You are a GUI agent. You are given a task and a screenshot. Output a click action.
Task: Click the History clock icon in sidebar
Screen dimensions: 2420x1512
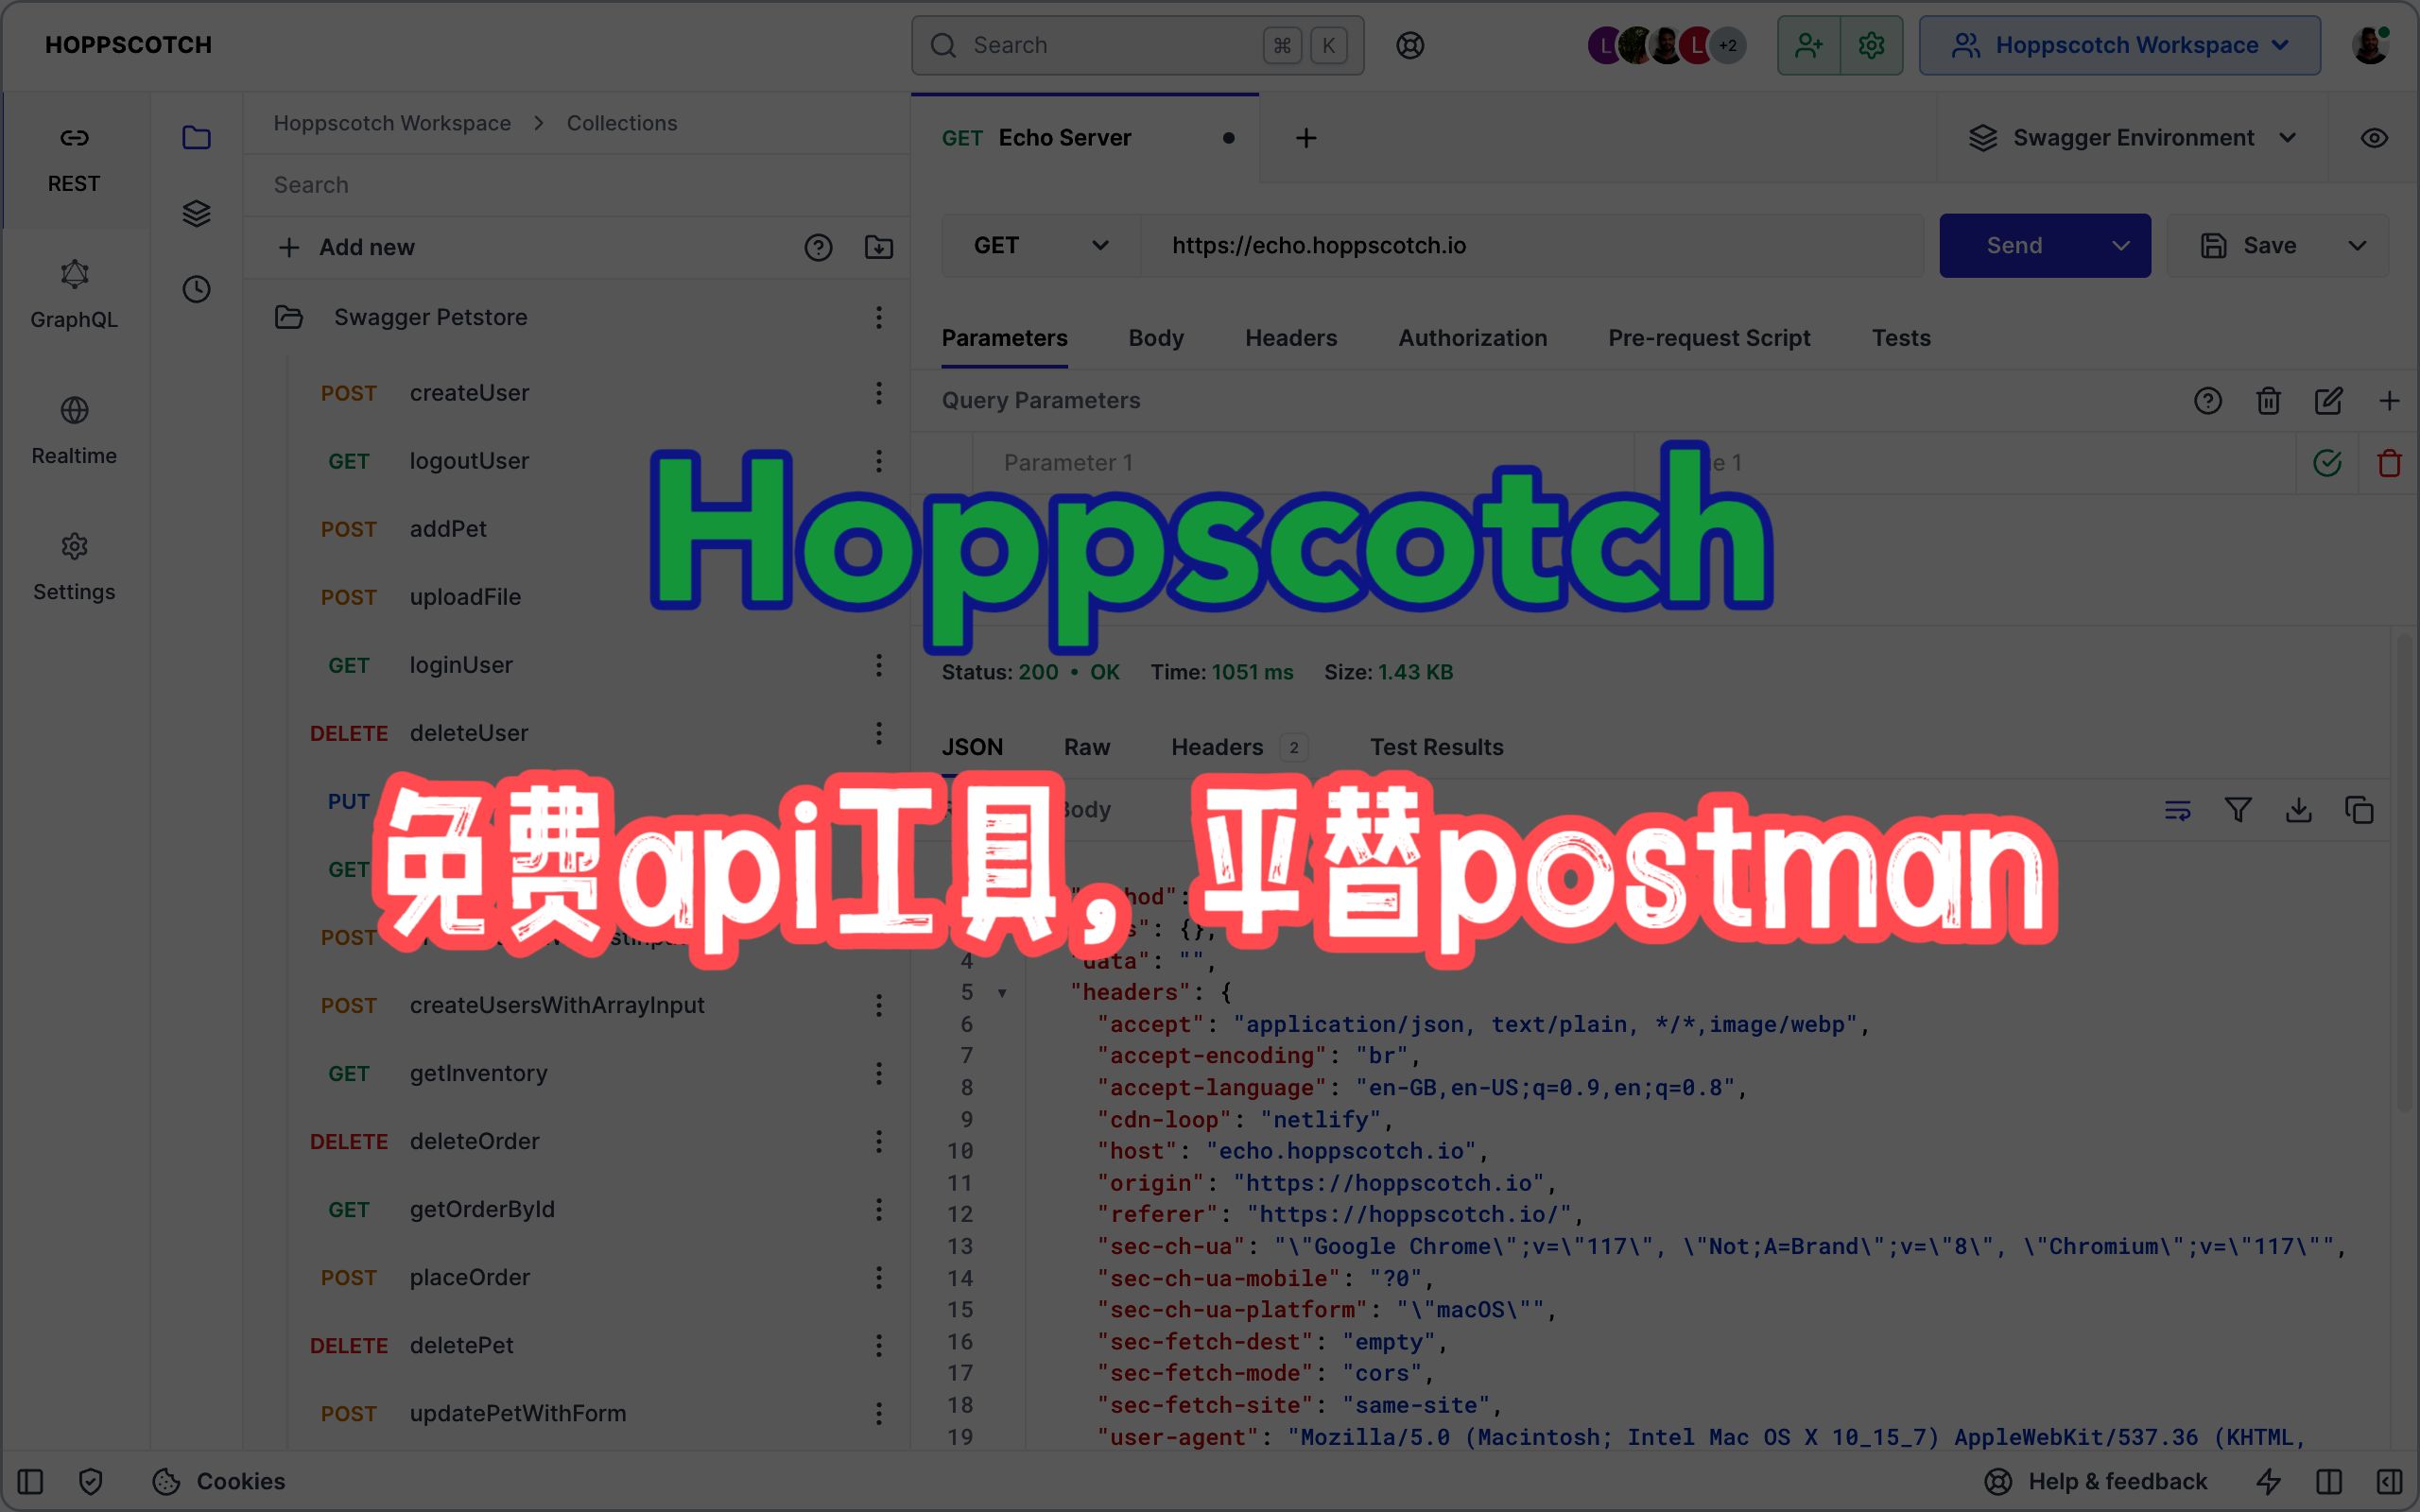tap(197, 289)
